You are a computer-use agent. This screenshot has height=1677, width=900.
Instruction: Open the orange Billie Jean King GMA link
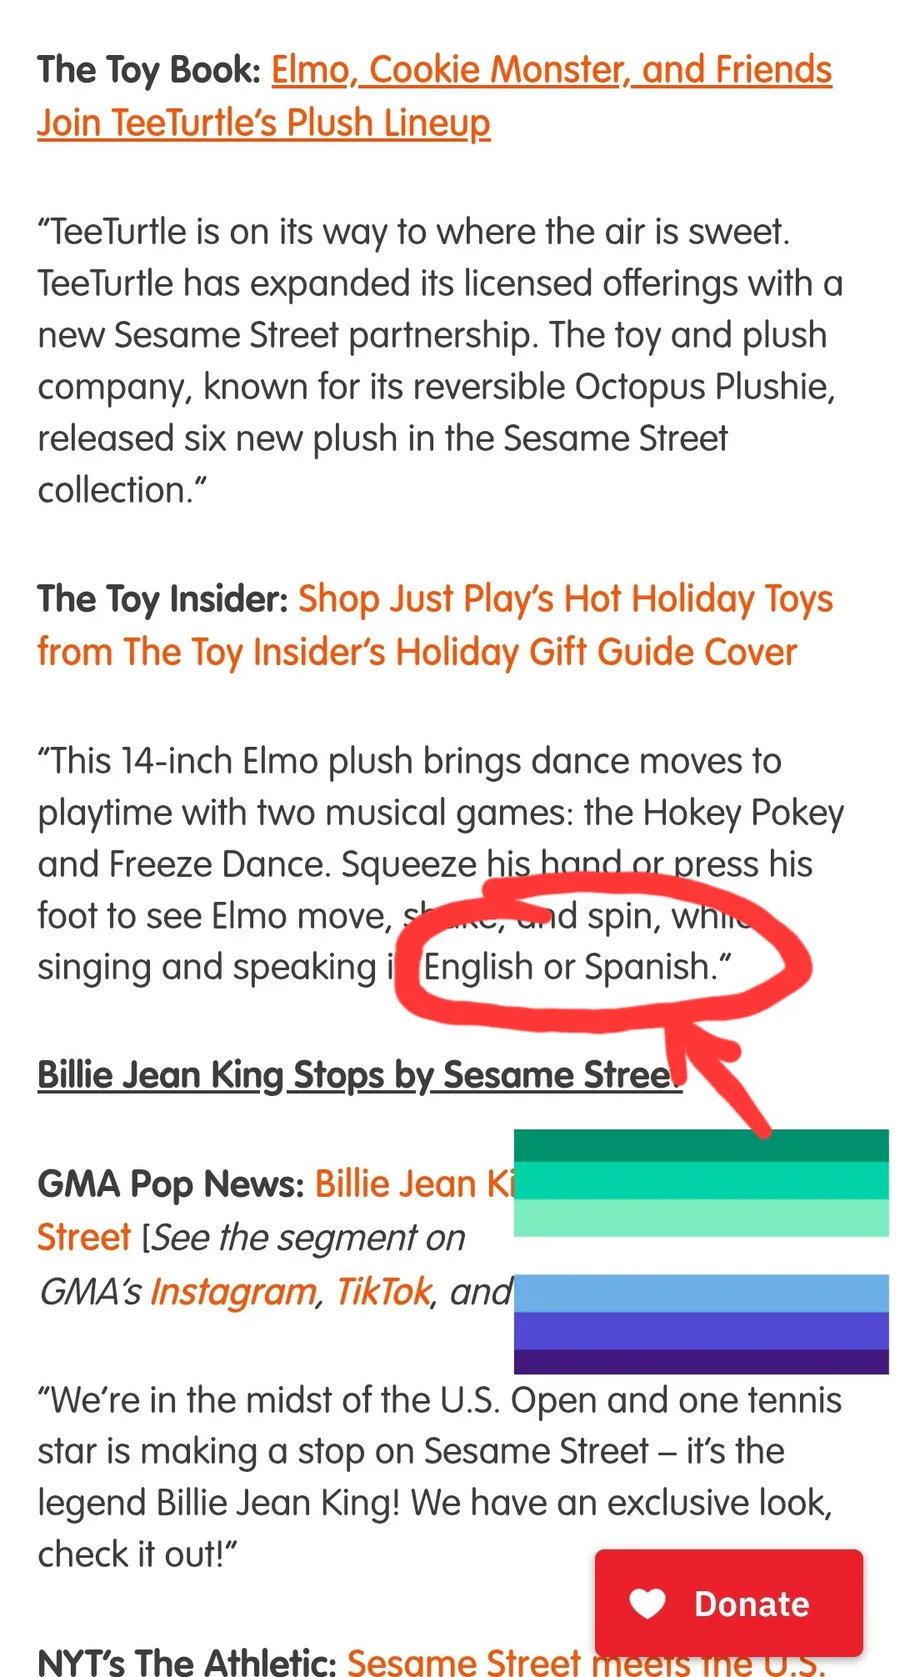coord(414,1184)
